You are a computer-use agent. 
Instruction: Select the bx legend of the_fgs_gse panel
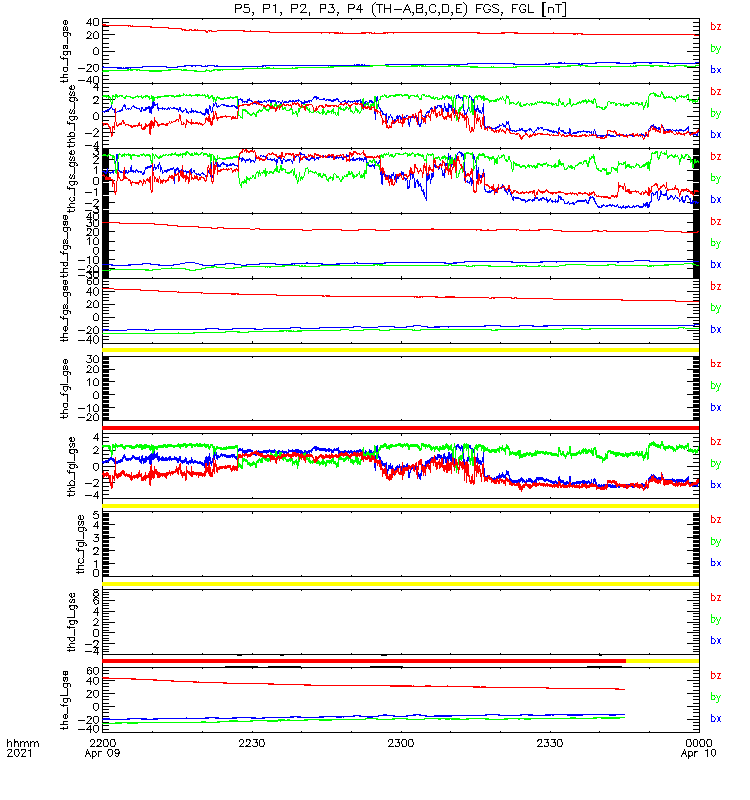coord(716,330)
